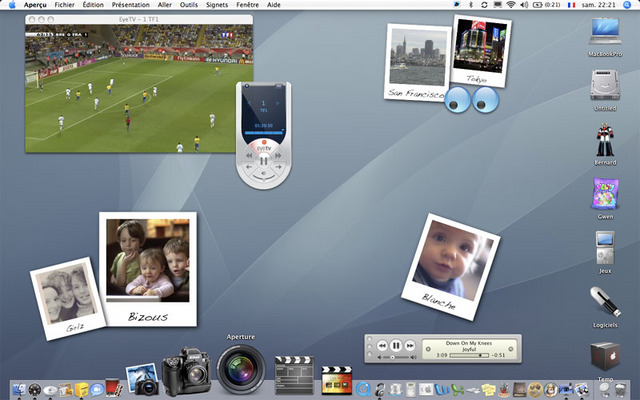Open the yellow mailbox icon in Dock

coord(81,389)
